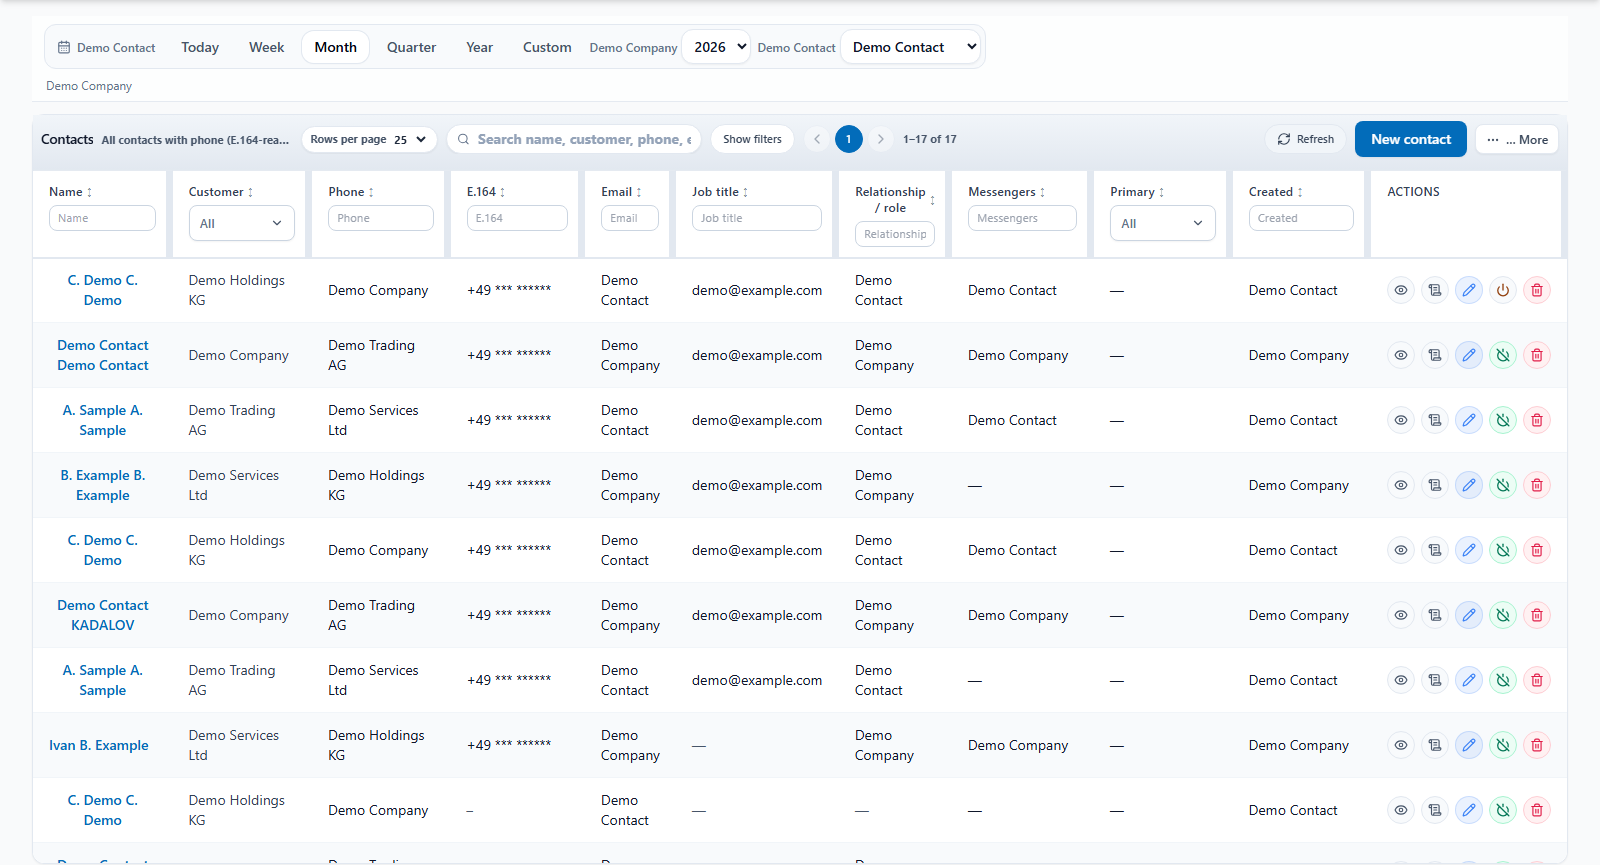The width and height of the screenshot is (1600, 865).
Task: Select the Quarter range tab
Action: click(x=412, y=47)
